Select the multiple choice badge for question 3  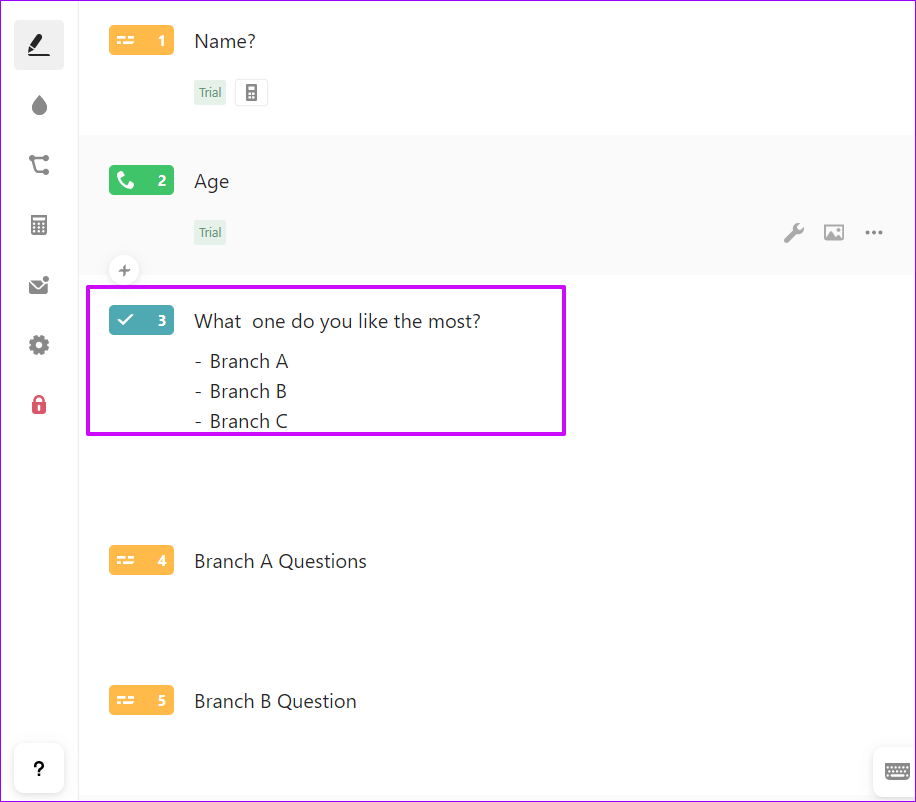point(141,321)
